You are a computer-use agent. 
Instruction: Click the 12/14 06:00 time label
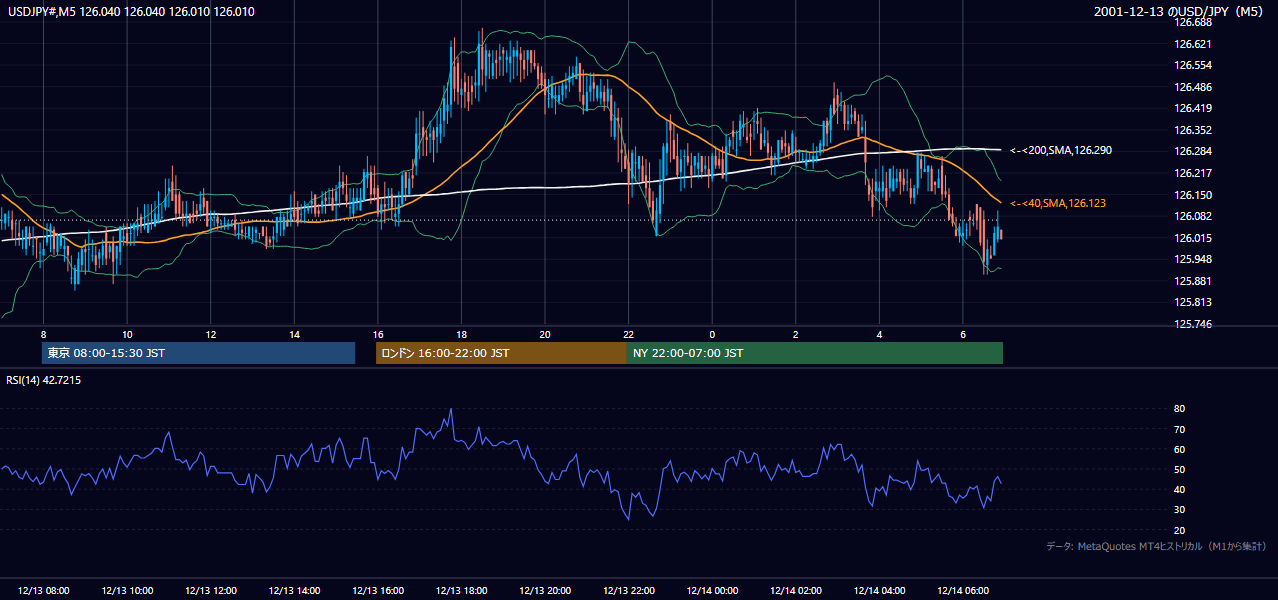pyautogui.click(x=963, y=591)
